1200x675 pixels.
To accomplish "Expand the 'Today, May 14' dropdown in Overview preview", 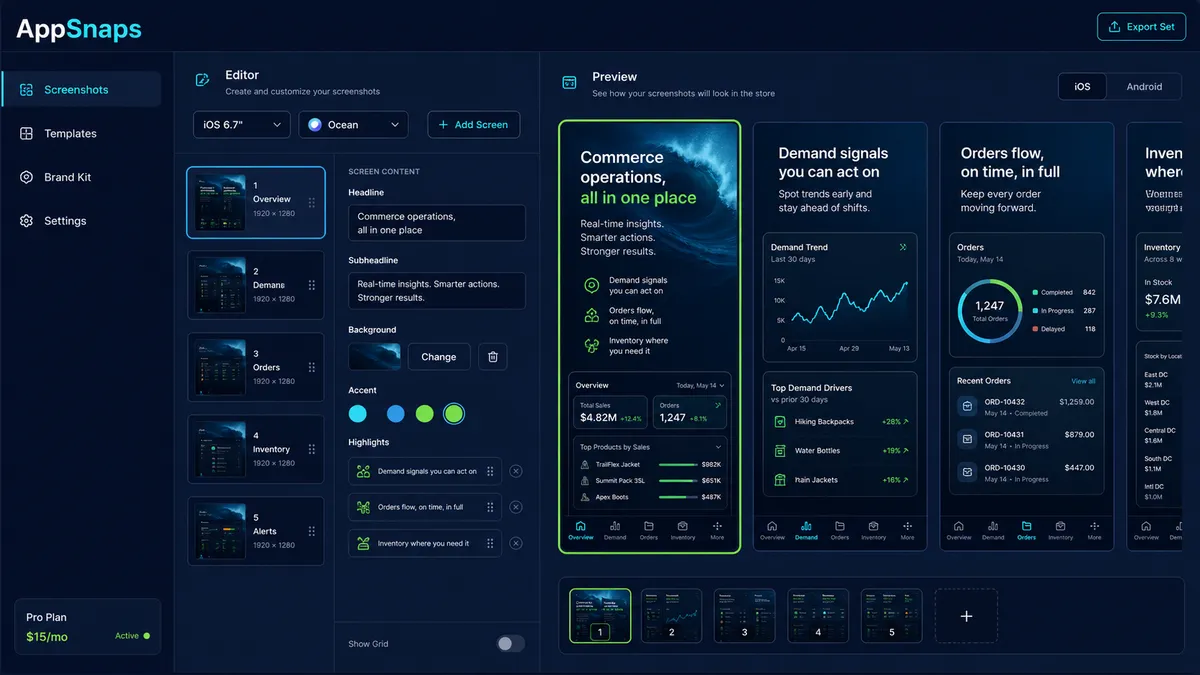I will coord(700,385).
